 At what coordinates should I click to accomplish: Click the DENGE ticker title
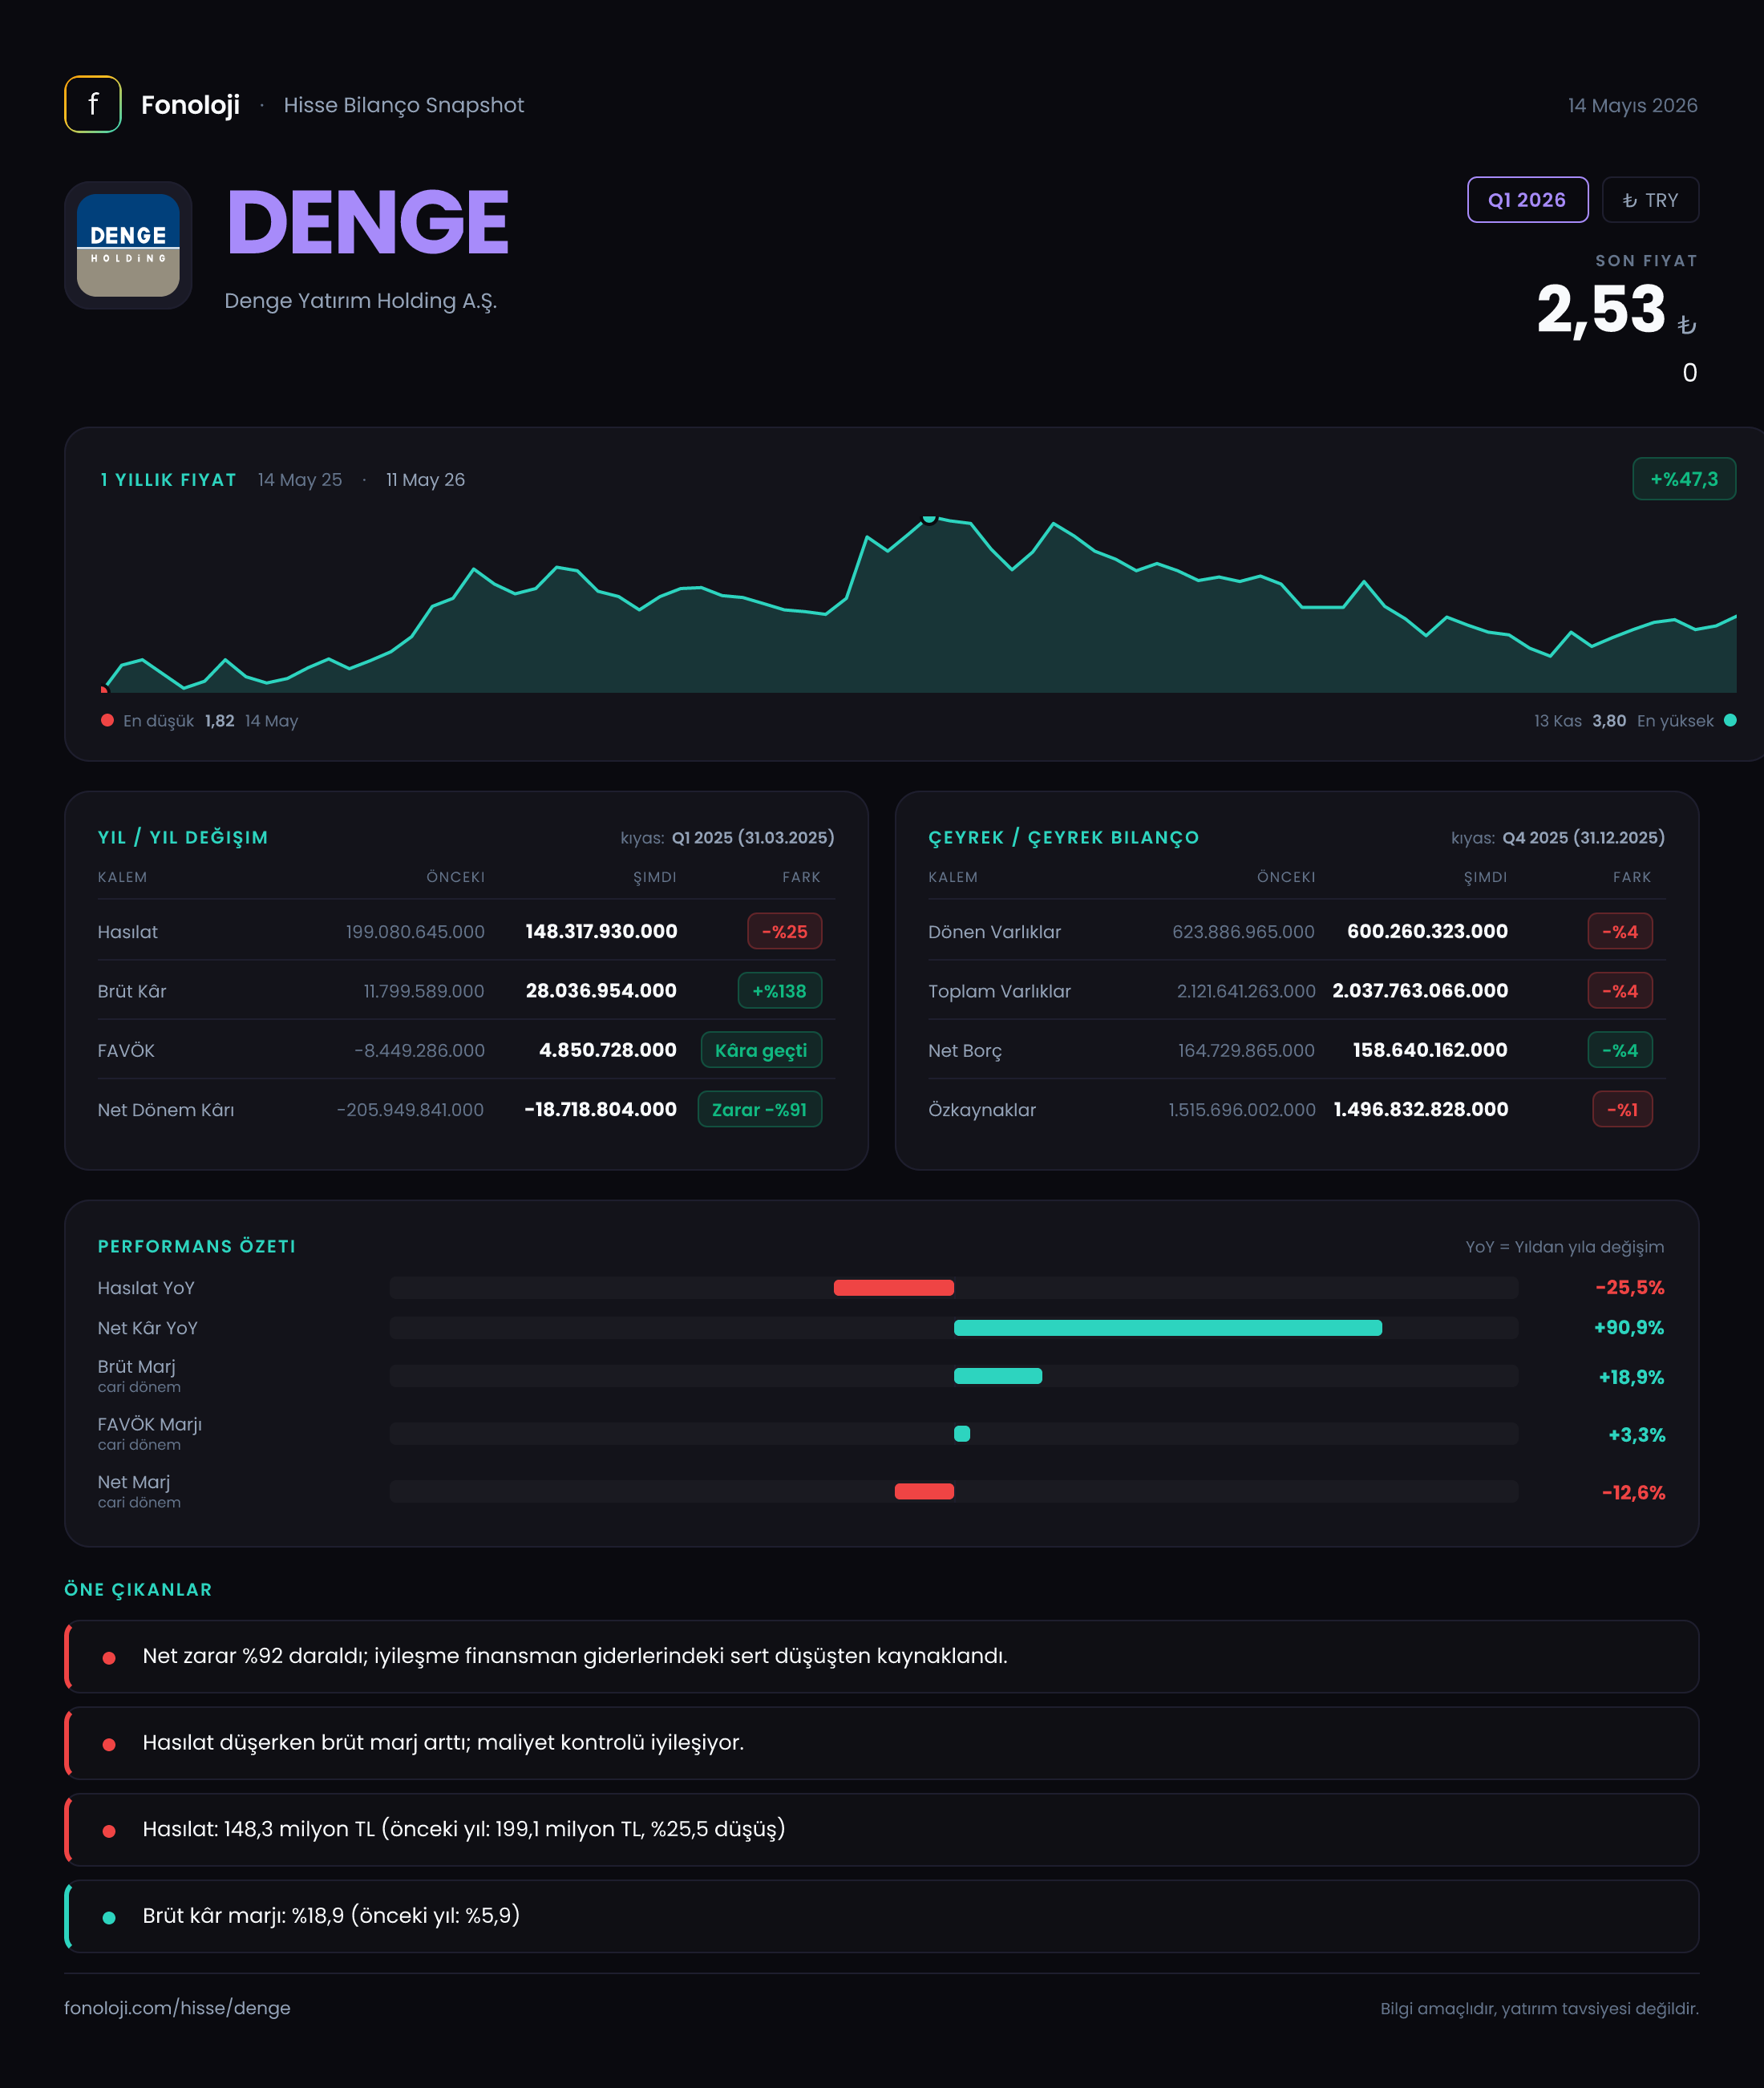[368, 222]
